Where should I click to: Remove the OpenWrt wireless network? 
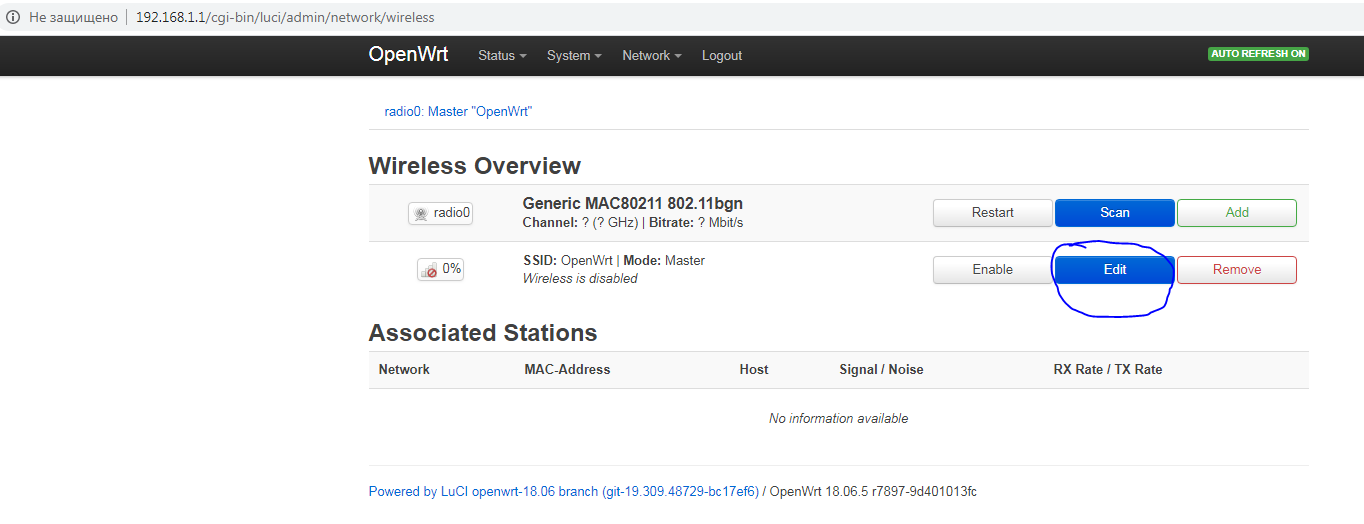point(1236,270)
